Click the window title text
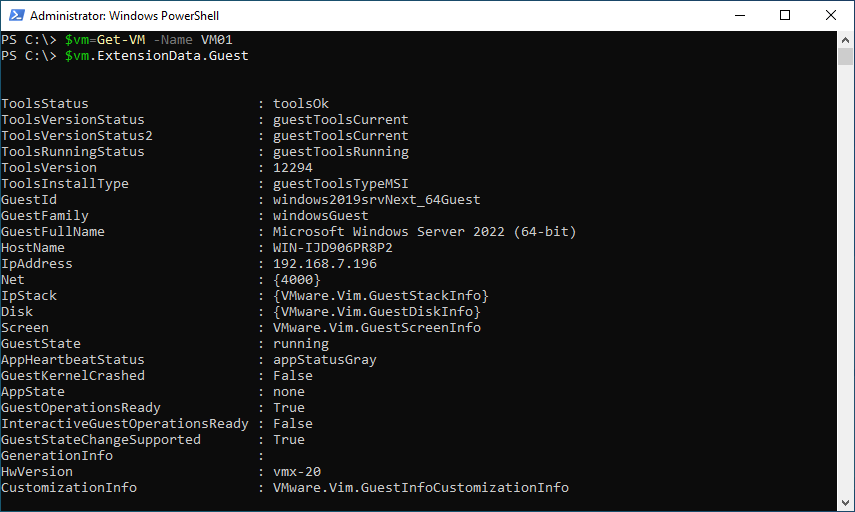 [124, 16]
